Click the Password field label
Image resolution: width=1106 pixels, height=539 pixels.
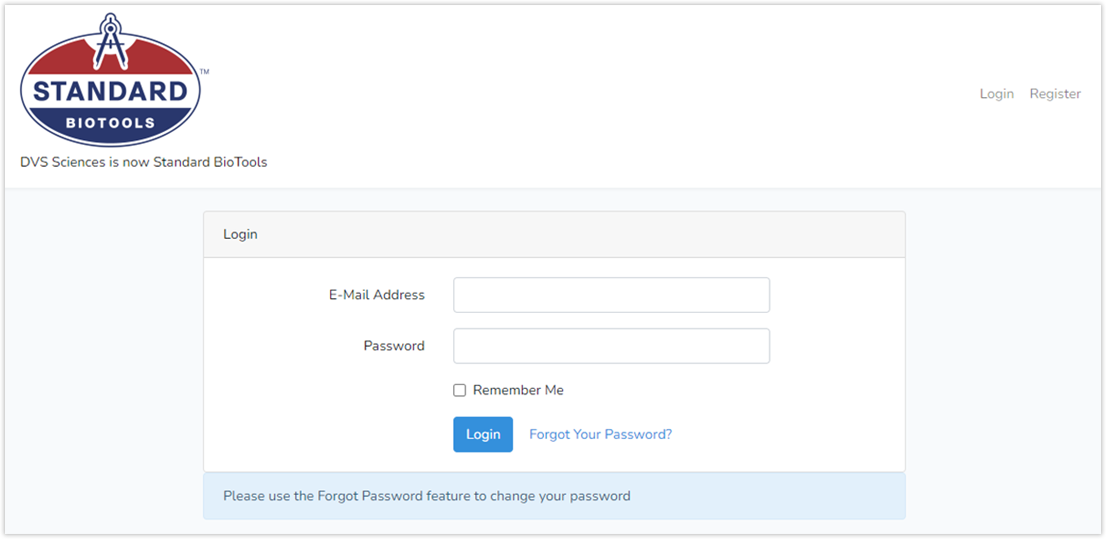393,346
